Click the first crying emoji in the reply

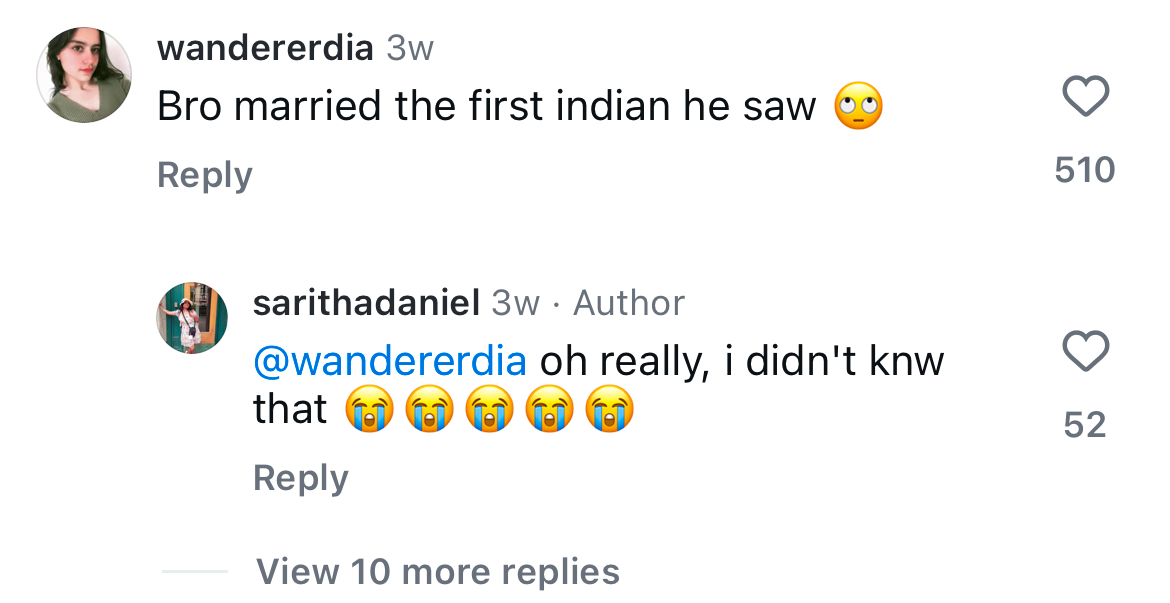click(369, 411)
